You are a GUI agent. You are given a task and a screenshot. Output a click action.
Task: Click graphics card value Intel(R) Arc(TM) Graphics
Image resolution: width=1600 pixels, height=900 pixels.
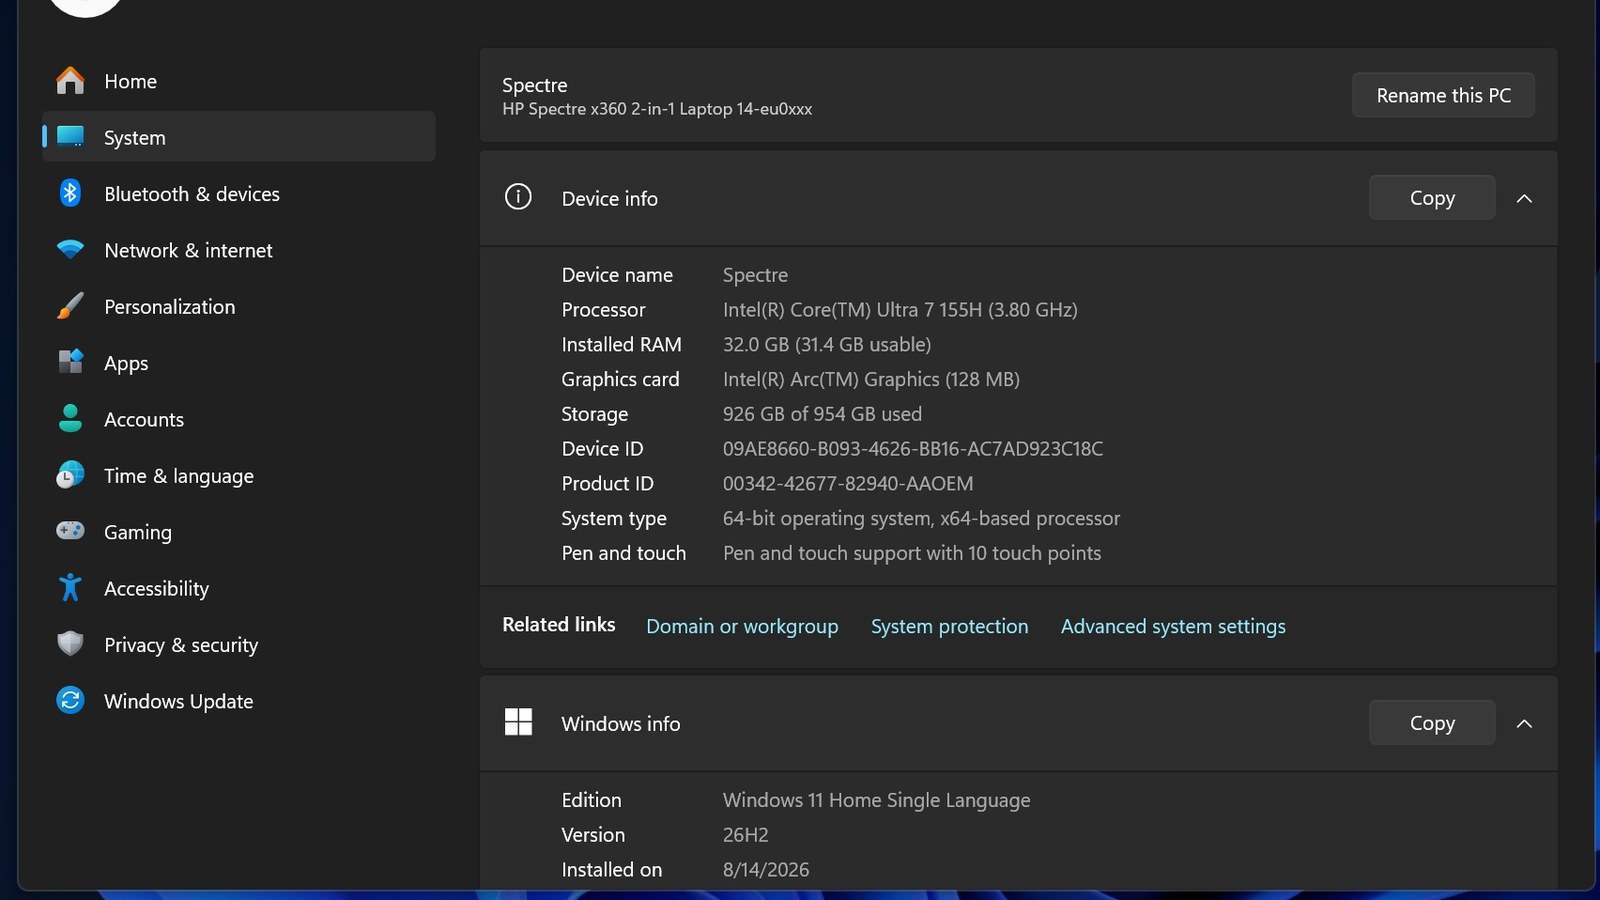[x=871, y=380]
